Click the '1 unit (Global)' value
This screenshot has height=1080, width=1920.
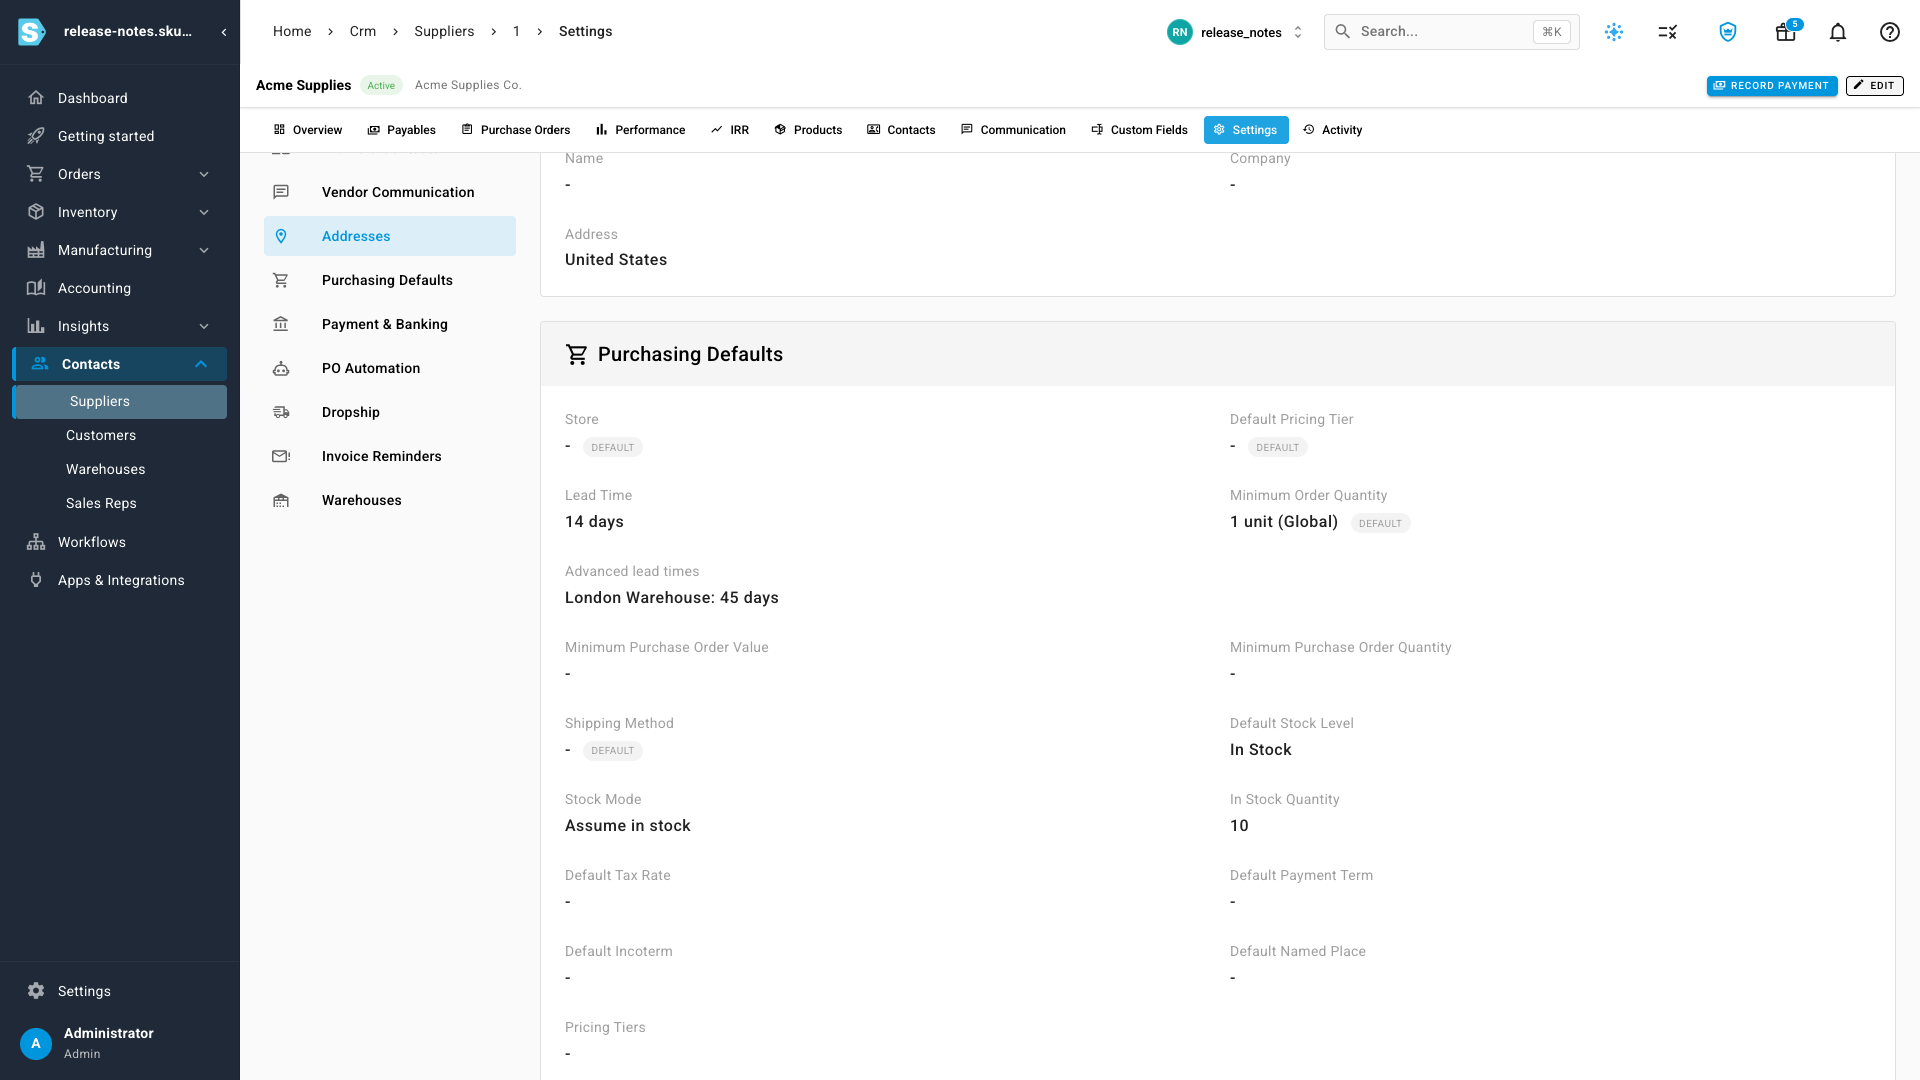1284,522
